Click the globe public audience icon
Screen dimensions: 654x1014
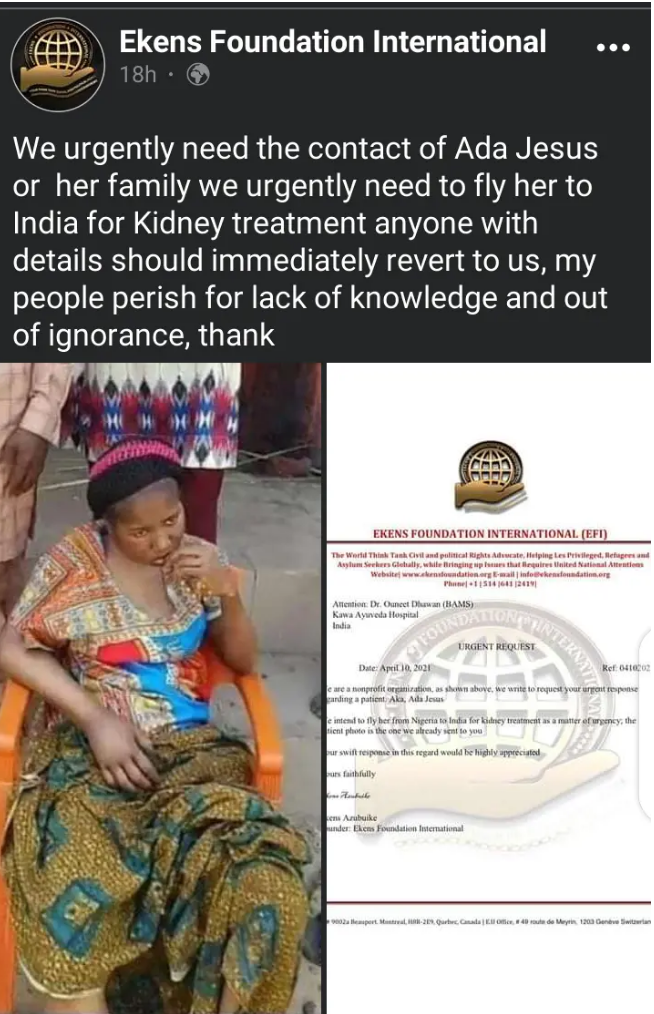pyautogui.click(x=198, y=74)
